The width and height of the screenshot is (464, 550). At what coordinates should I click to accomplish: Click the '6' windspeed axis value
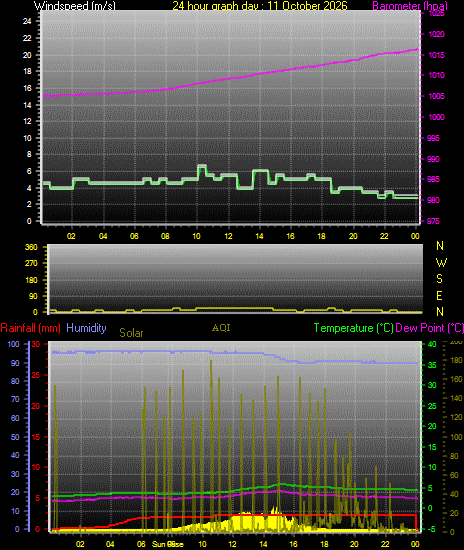(29, 171)
